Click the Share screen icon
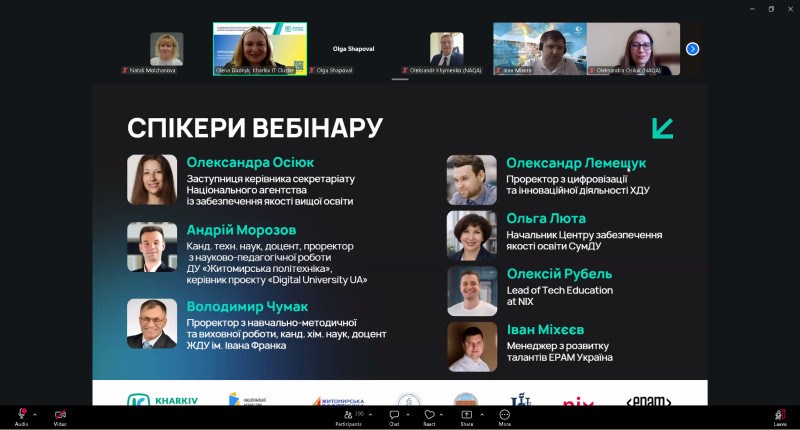 [x=466, y=417]
